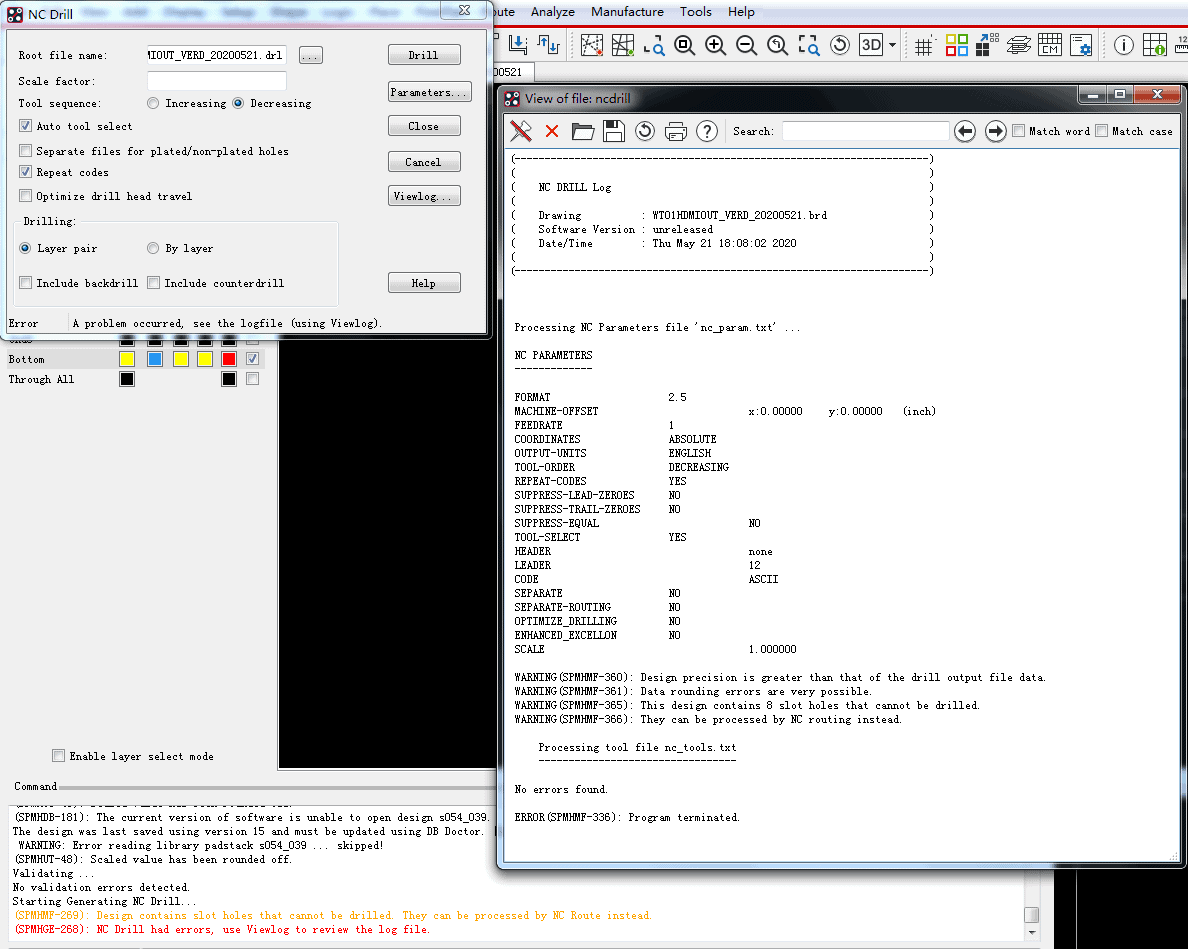The image size is (1188, 949).
Task: Open the Analyze menu
Action: 552,11
